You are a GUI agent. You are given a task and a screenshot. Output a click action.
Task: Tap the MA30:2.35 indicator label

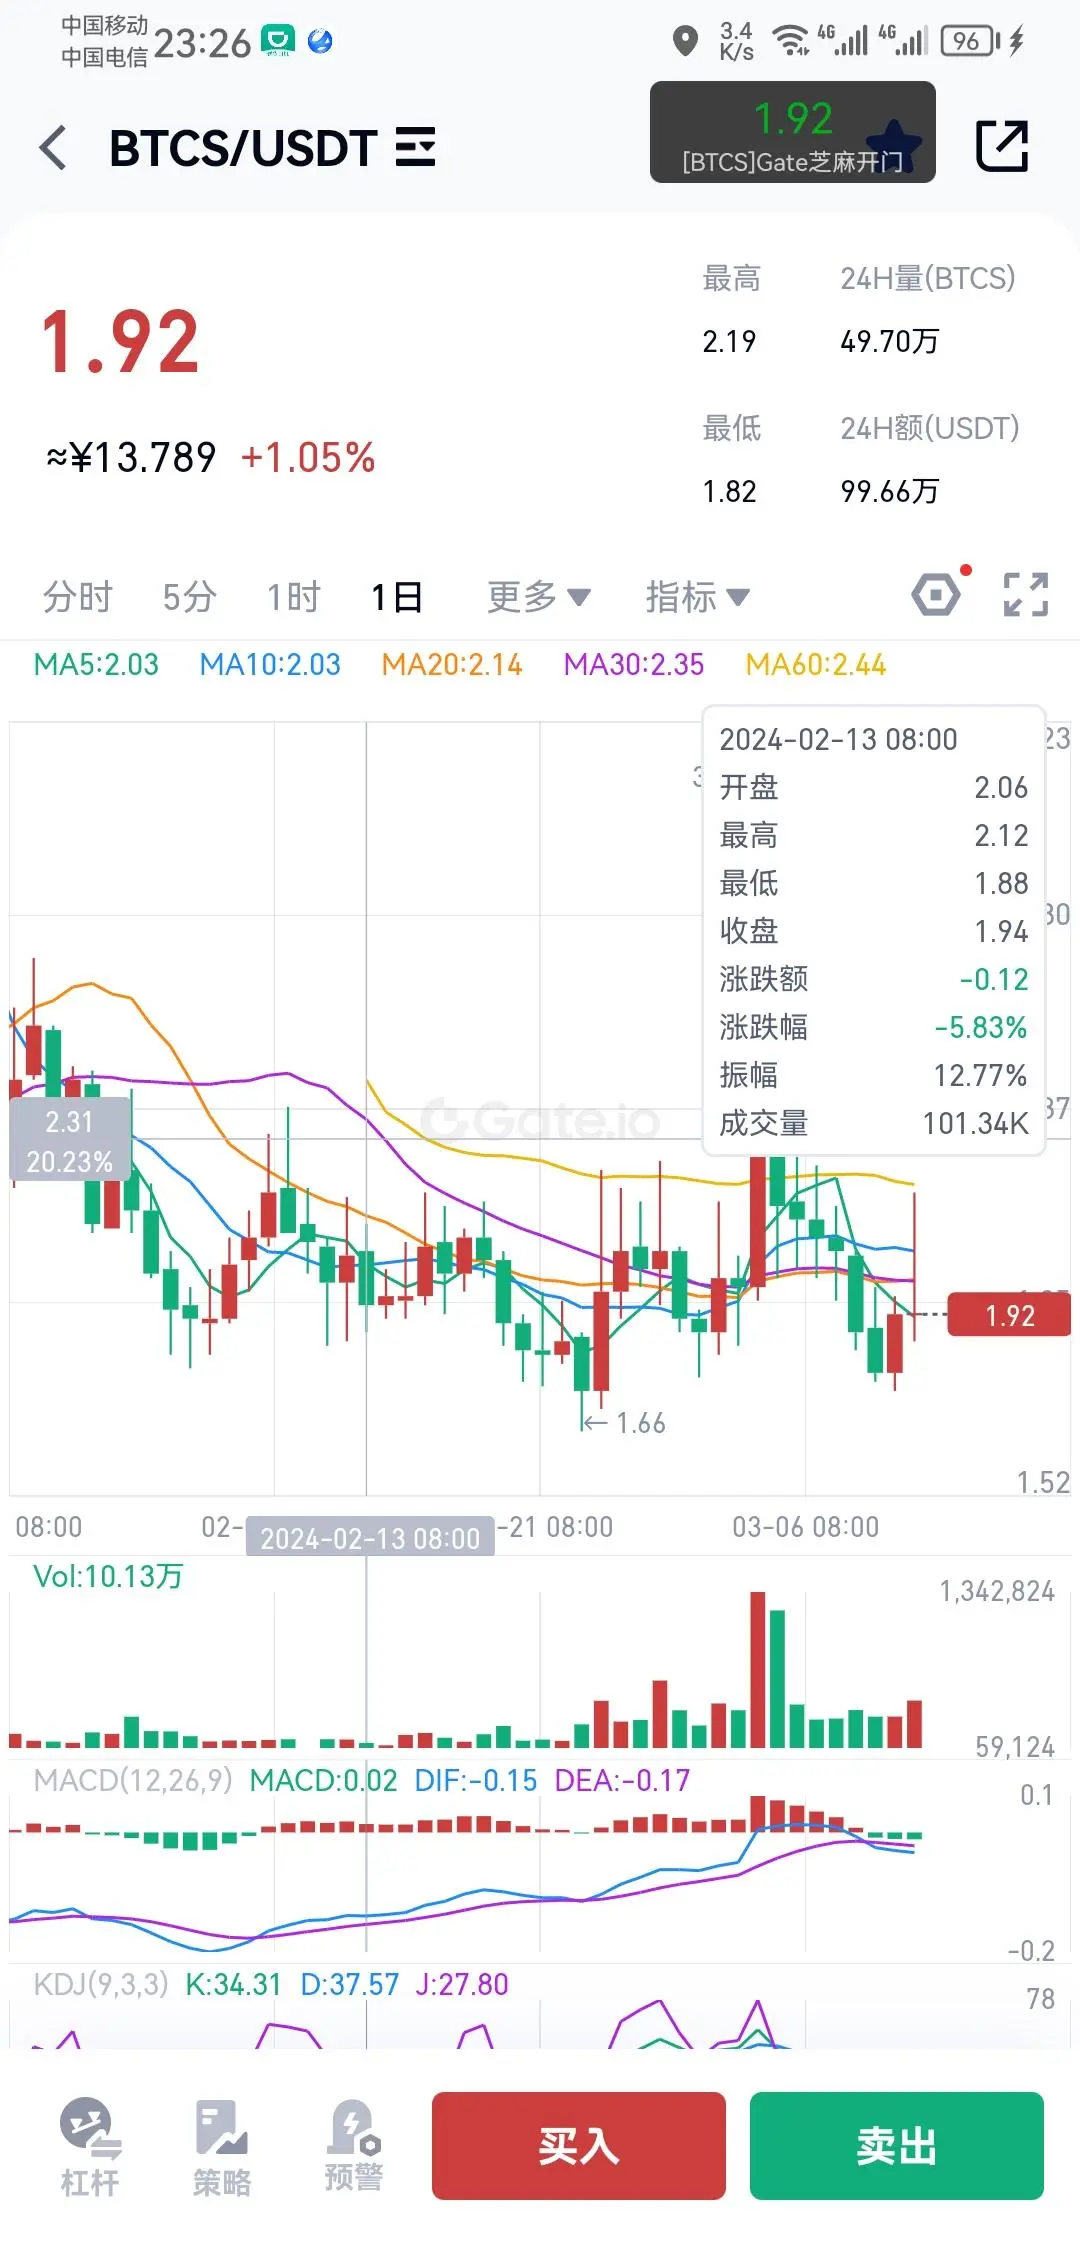click(634, 665)
